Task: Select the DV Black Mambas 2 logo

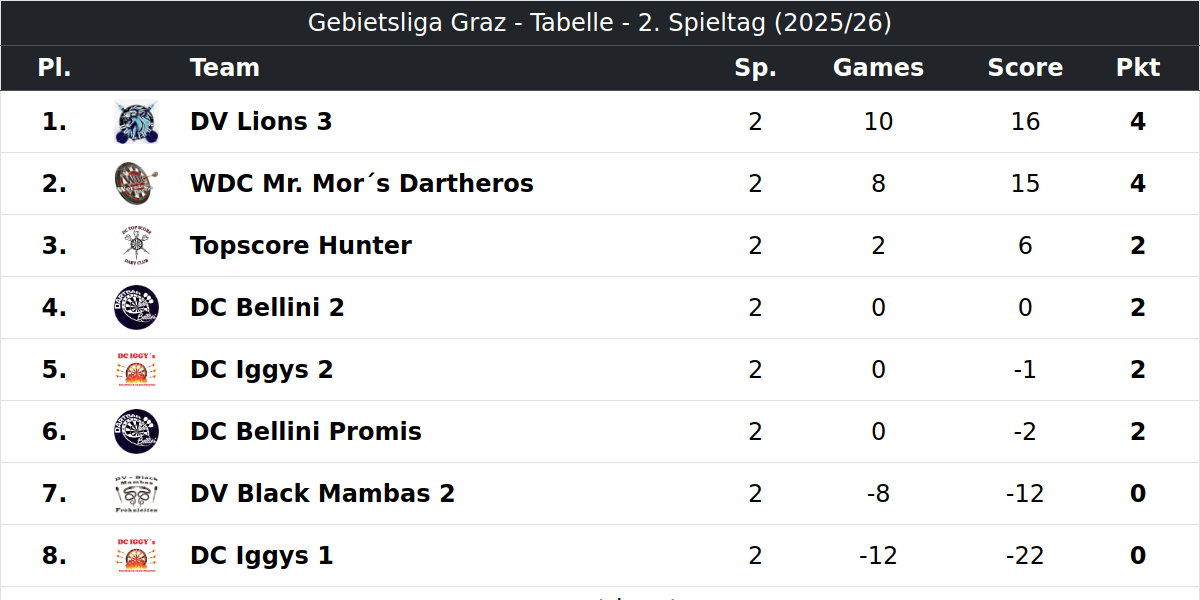Action: [136, 494]
